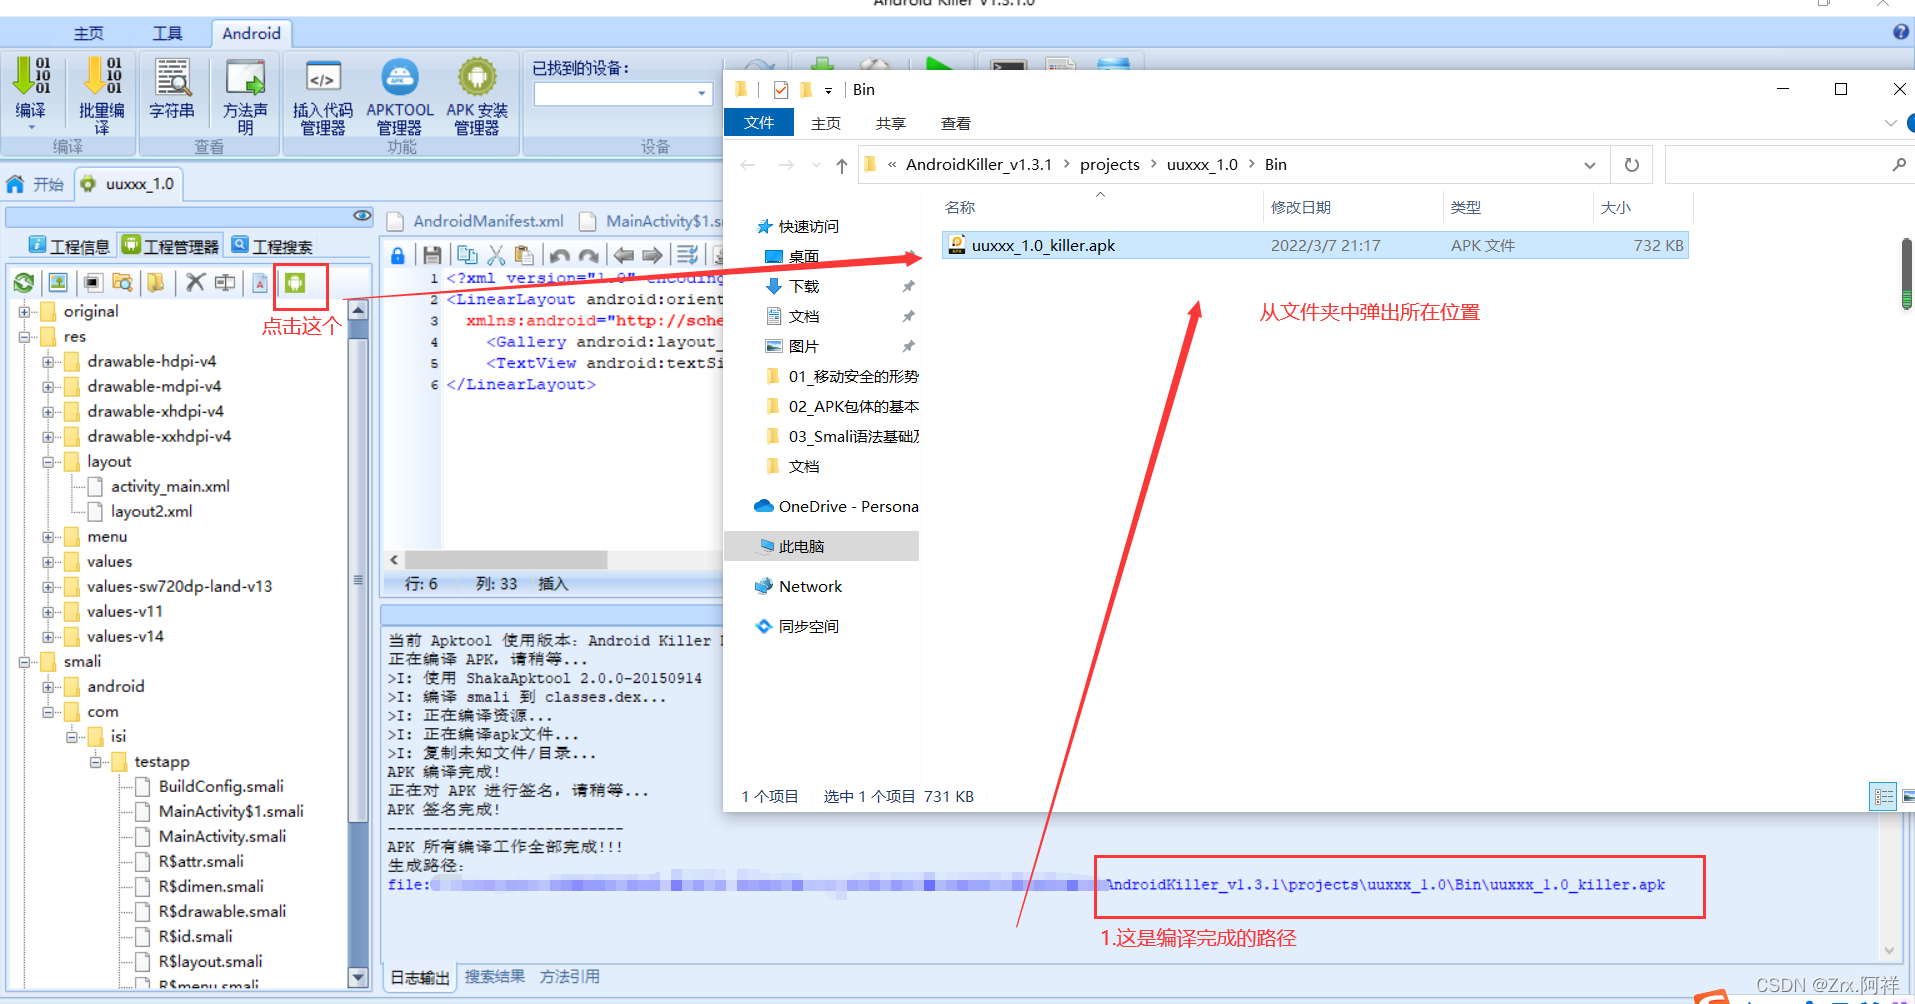Click the delete X icon in project toolbar
The height and width of the screenshot is (1004, 1915).
(x=195, y=283)
